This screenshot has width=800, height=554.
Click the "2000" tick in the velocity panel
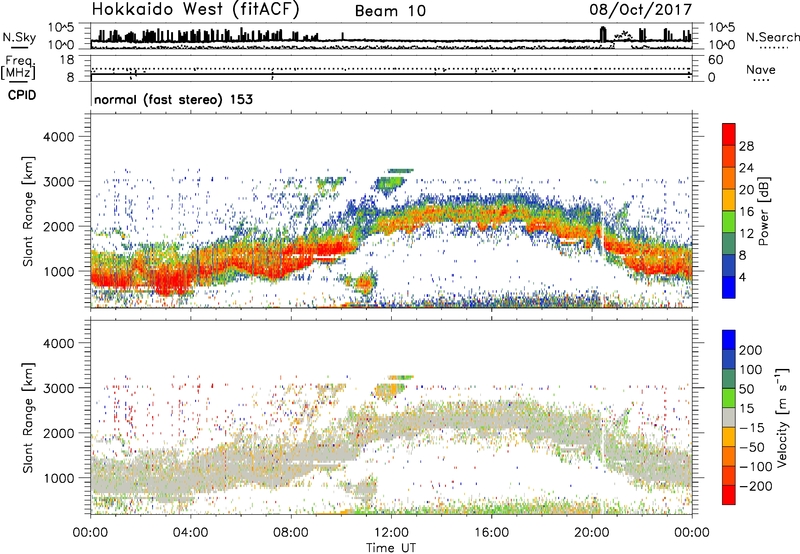click(58, 433)
